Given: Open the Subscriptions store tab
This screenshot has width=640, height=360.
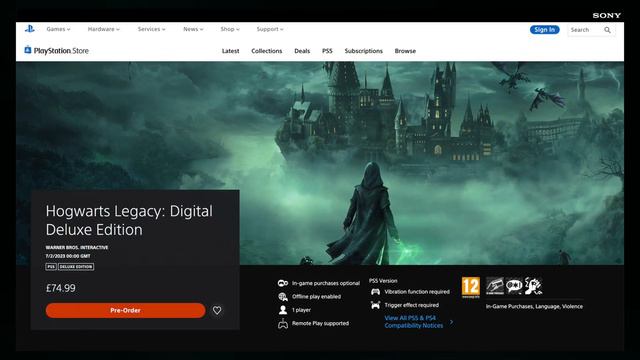Looking at the screenshot, I should pos(364,51).
